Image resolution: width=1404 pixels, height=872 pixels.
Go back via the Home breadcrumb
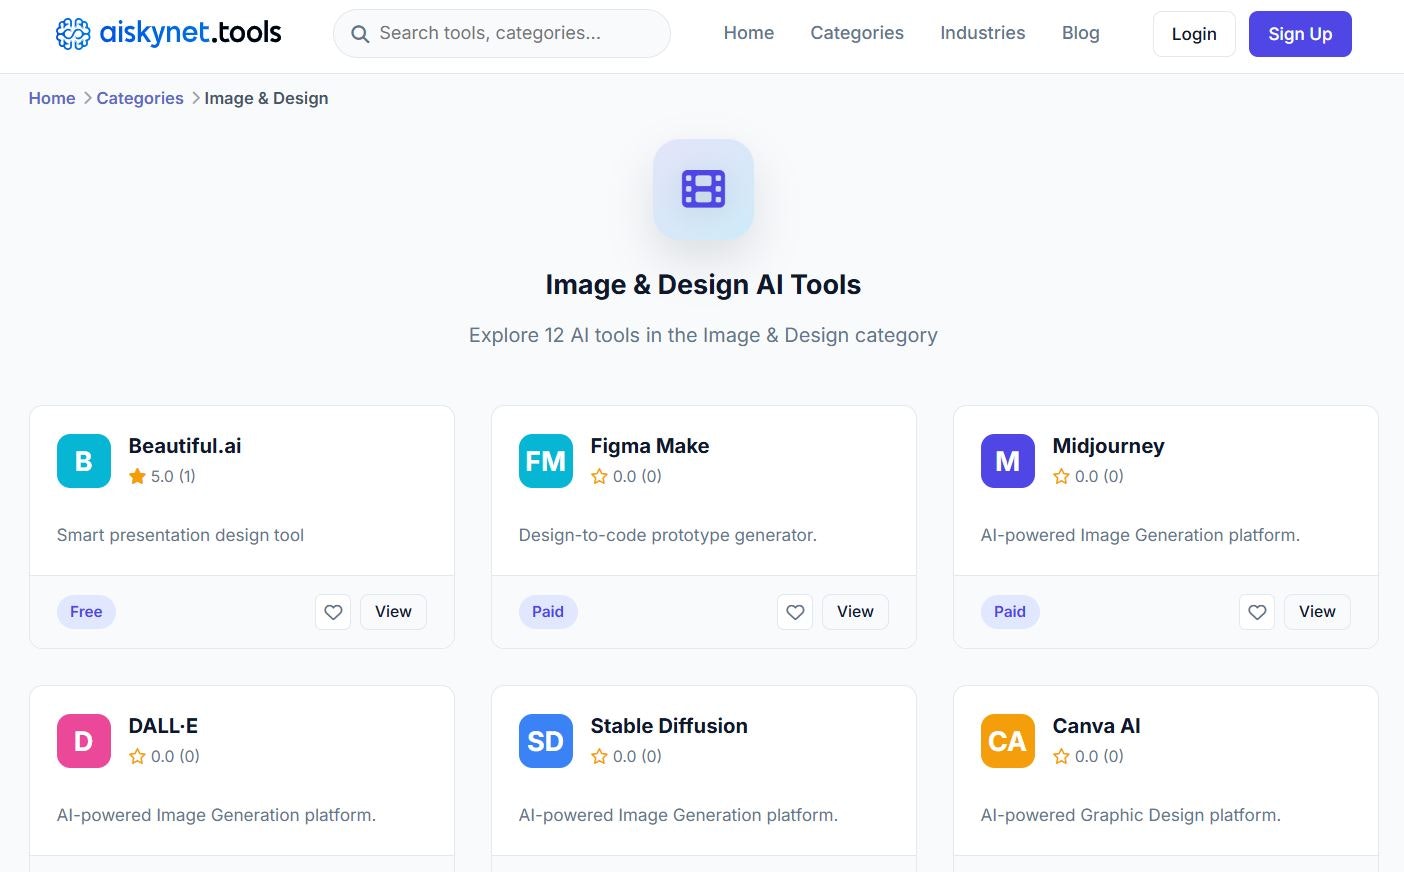(52, 98)
